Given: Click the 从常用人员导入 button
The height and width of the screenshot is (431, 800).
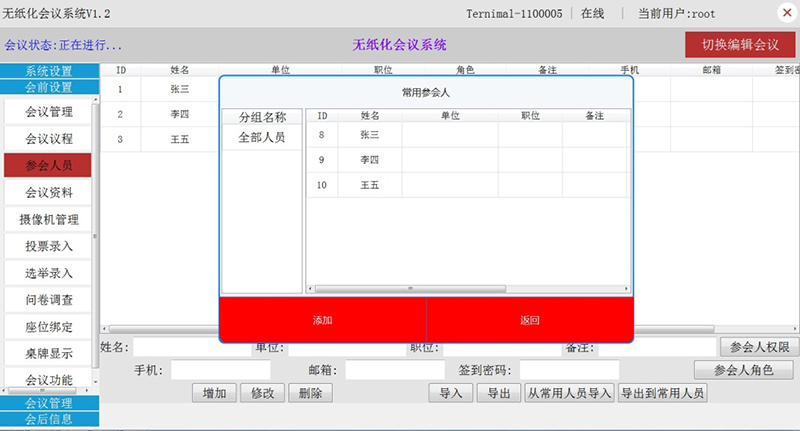Looking at the screenshot, I should [569, 393].
